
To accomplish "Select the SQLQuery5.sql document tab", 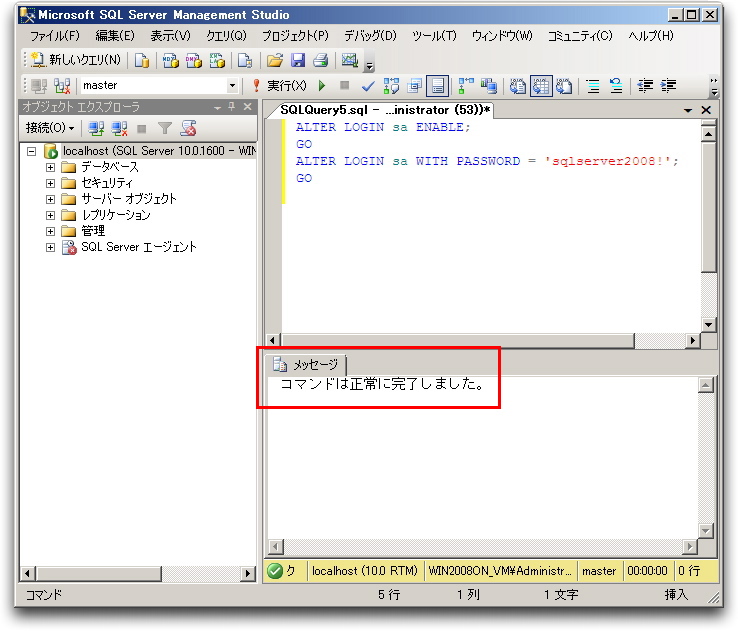I will [385, 110].
